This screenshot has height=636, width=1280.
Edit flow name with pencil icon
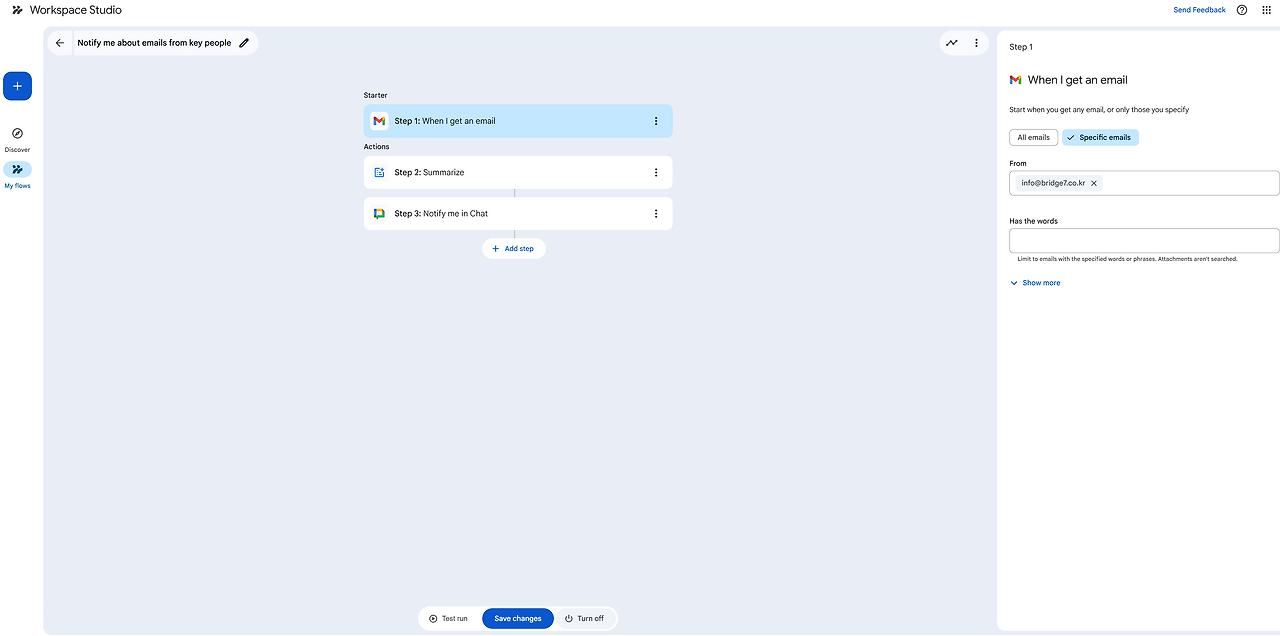244,43
